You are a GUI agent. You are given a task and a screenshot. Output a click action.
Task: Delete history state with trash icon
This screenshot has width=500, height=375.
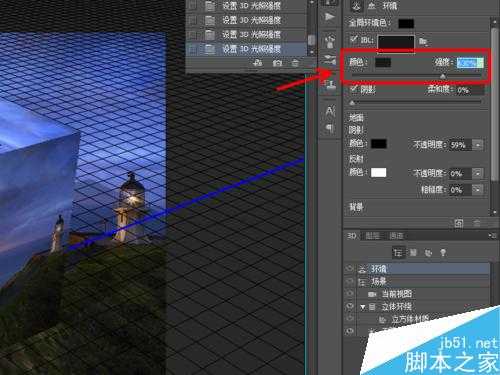pos(295,63)
